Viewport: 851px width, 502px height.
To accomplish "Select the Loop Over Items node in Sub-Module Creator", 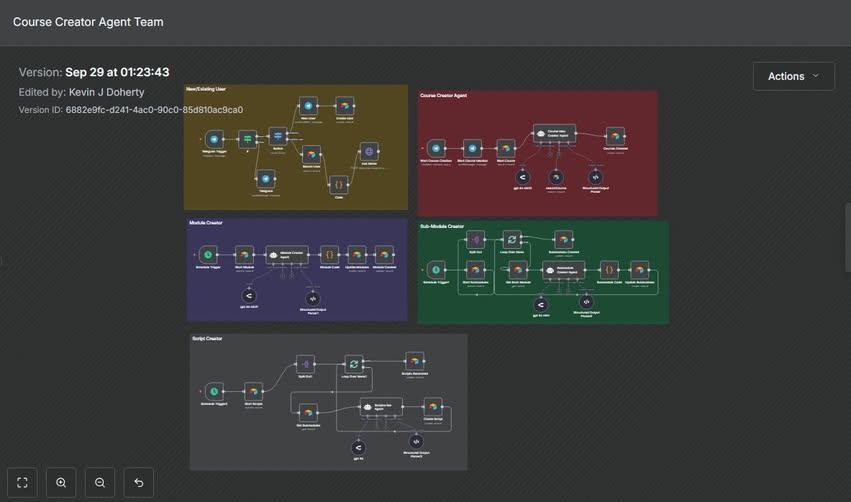I will click(x=512, y=239).
